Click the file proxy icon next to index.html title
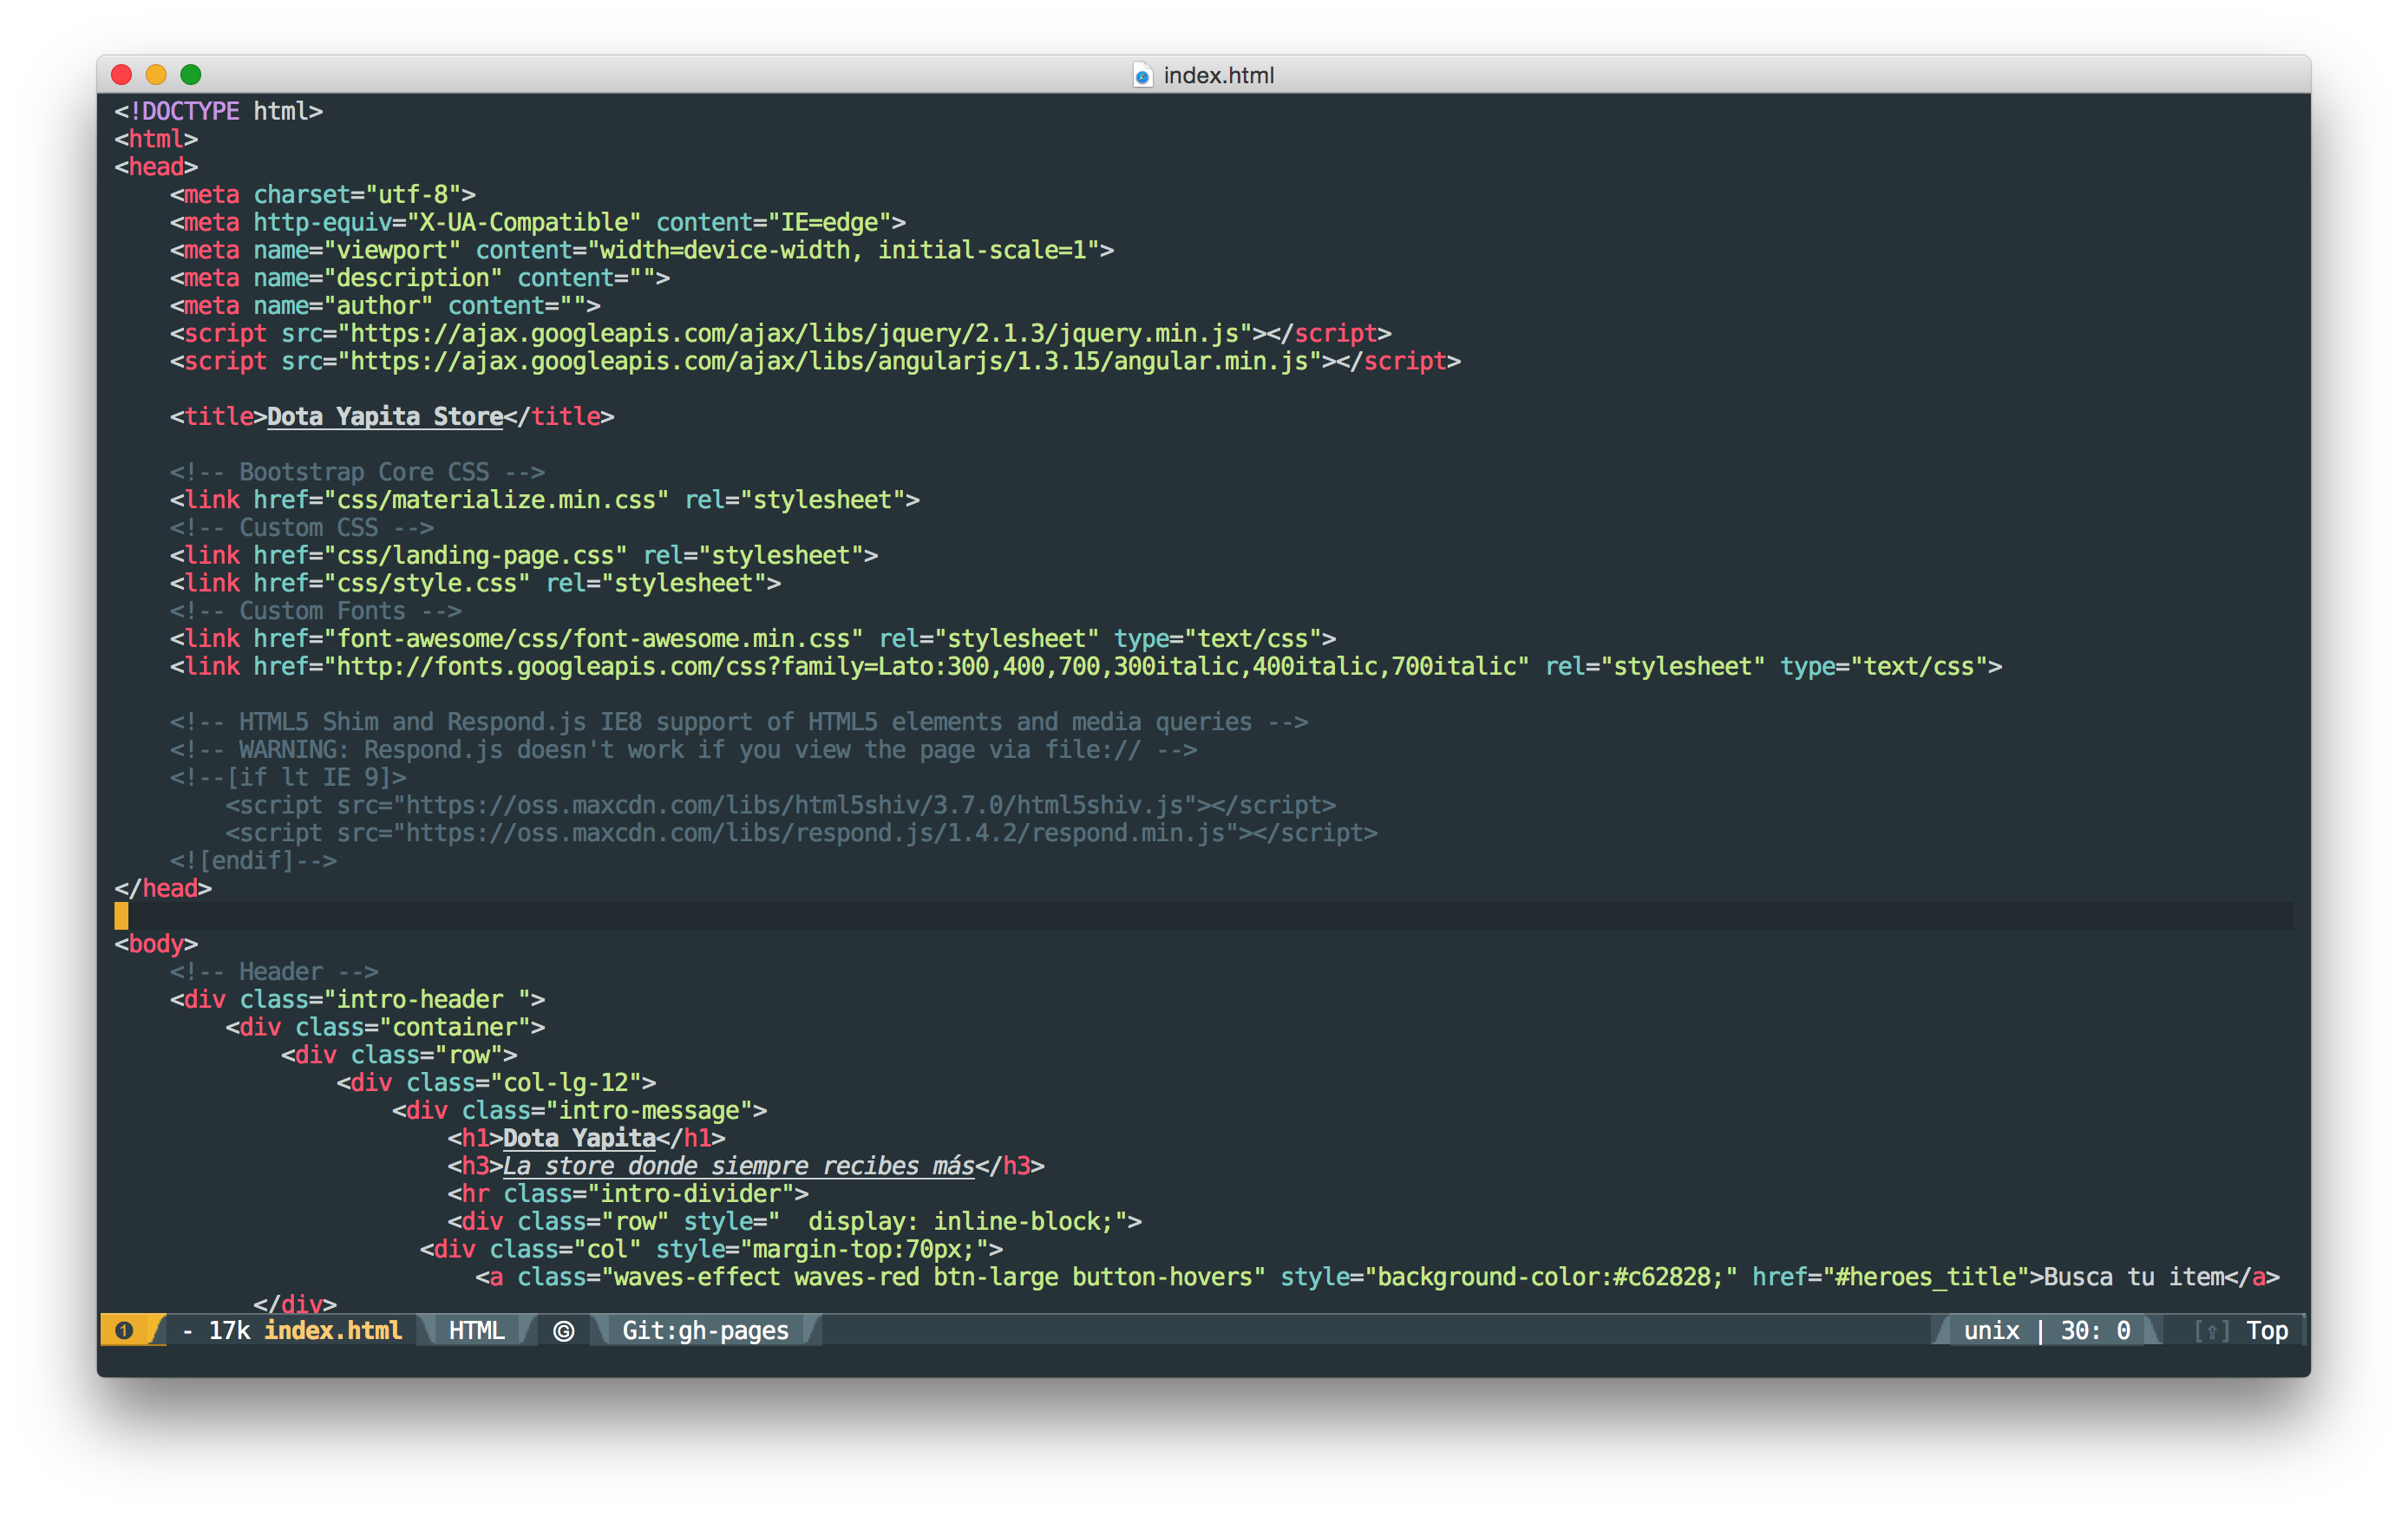This screenshot has height=1516, width=2408. point(1142,75)
